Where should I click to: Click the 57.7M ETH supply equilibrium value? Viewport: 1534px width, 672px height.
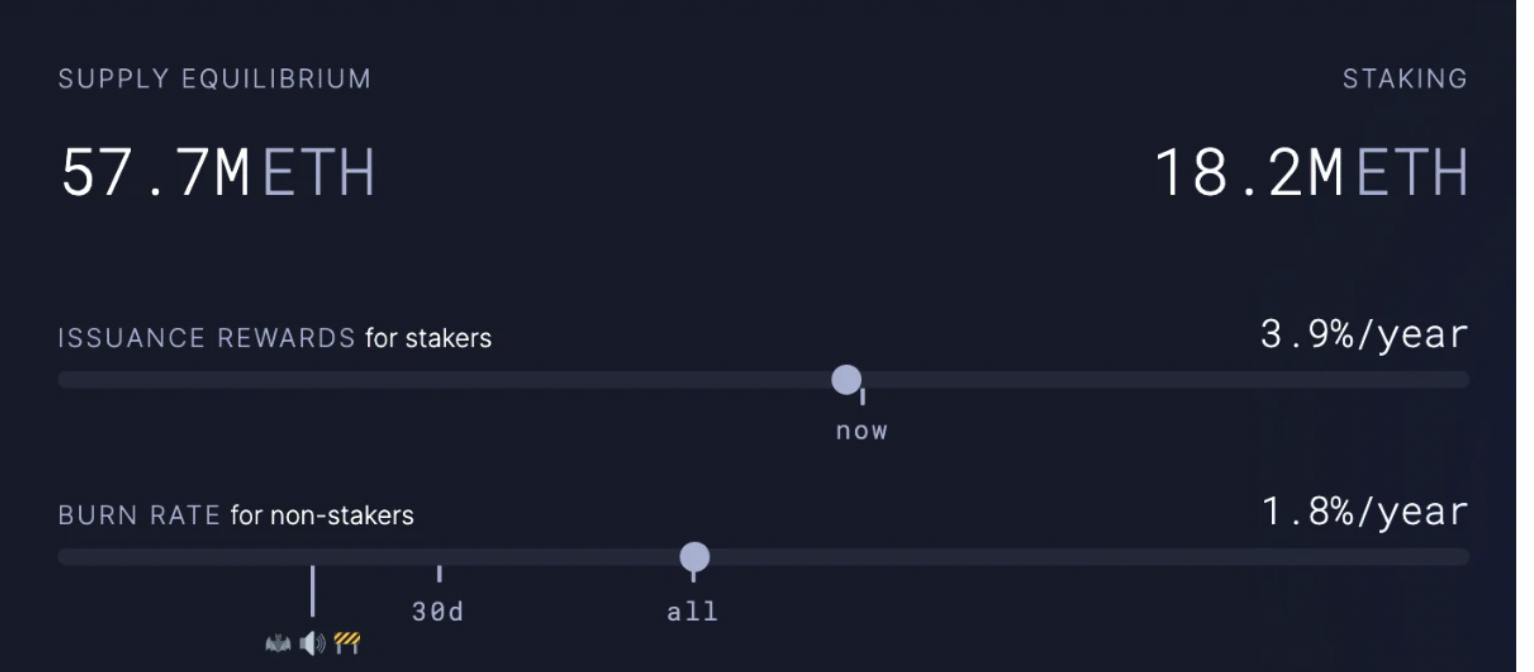pos(217,173)
